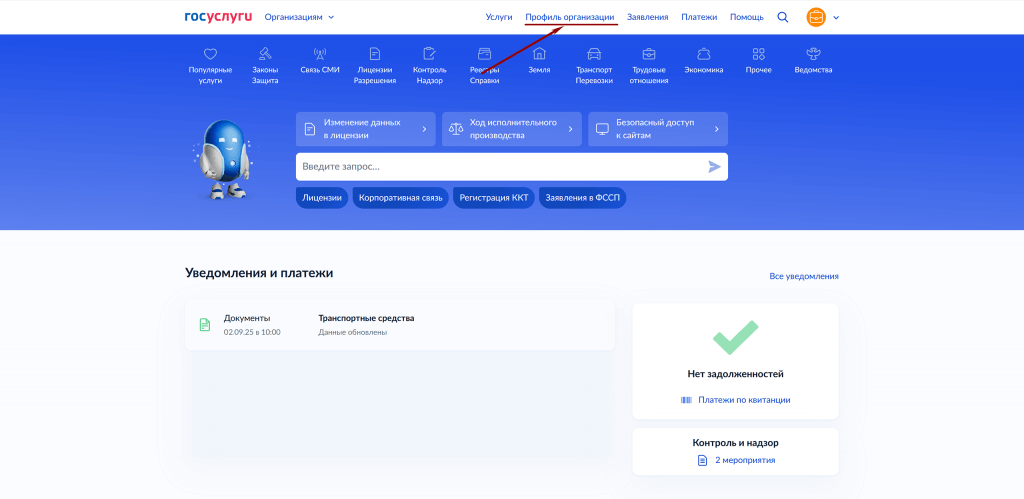Screen dimensions: 1024x499
Task: Open the Популярные услуги heart icon
Action: tap(210, 54)
